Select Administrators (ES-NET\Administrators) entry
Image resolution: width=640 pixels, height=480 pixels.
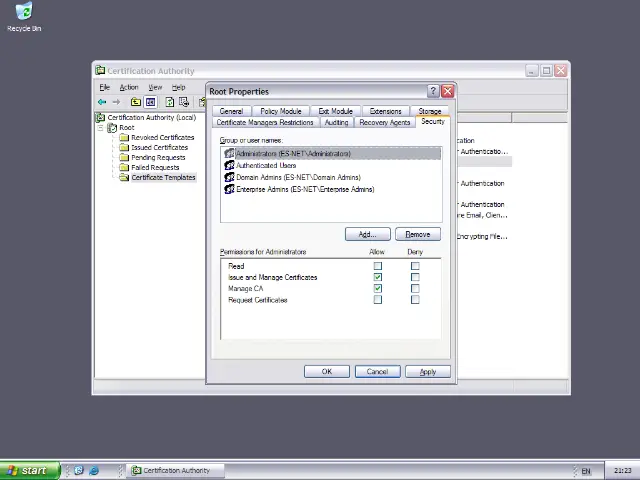293,153
